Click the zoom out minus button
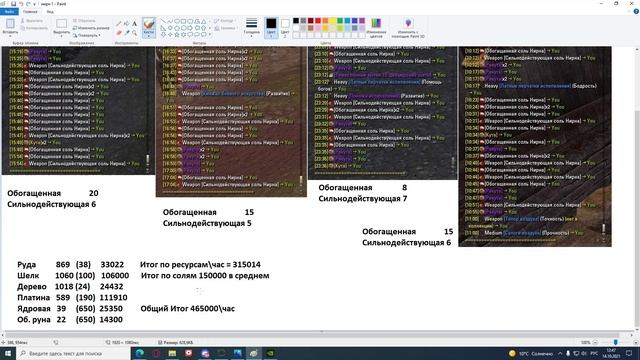The width and height of the screenshot is (640, 360). [x=595, y=342]
